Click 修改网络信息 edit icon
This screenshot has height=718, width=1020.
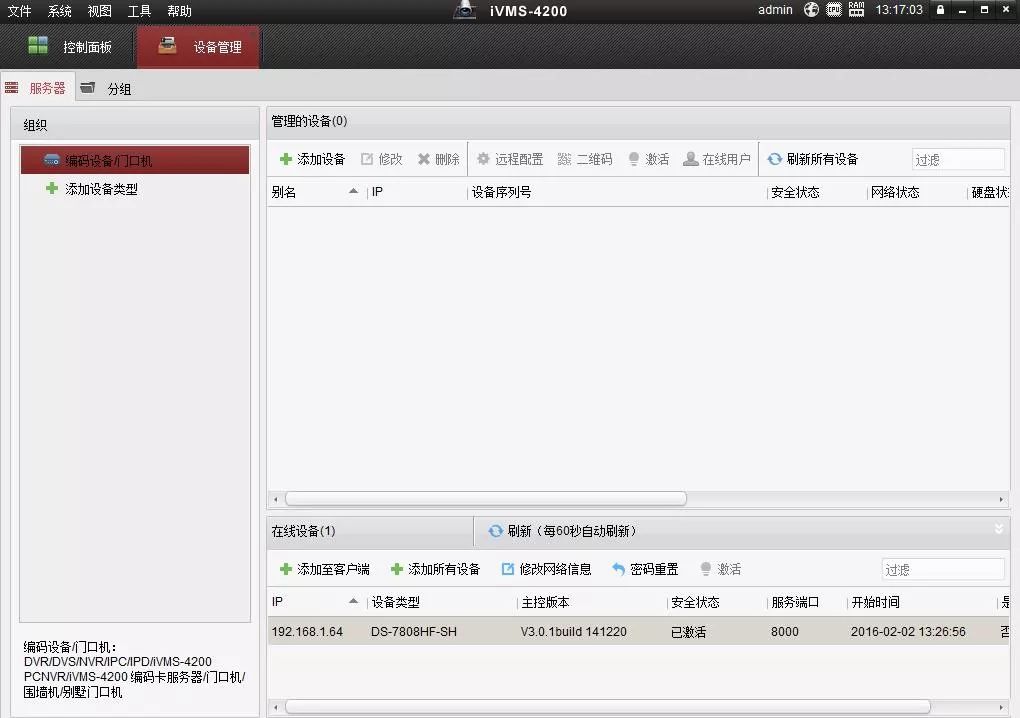[x=507, y=569]
